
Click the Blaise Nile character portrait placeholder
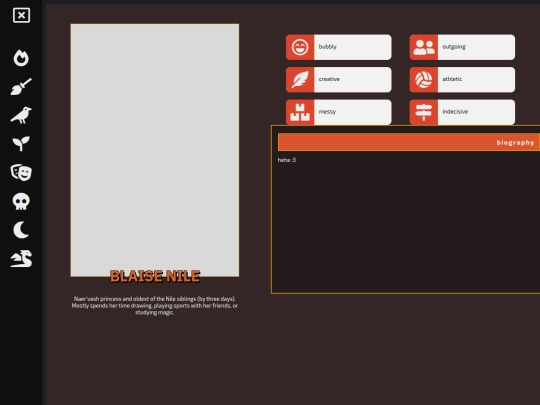155,150
